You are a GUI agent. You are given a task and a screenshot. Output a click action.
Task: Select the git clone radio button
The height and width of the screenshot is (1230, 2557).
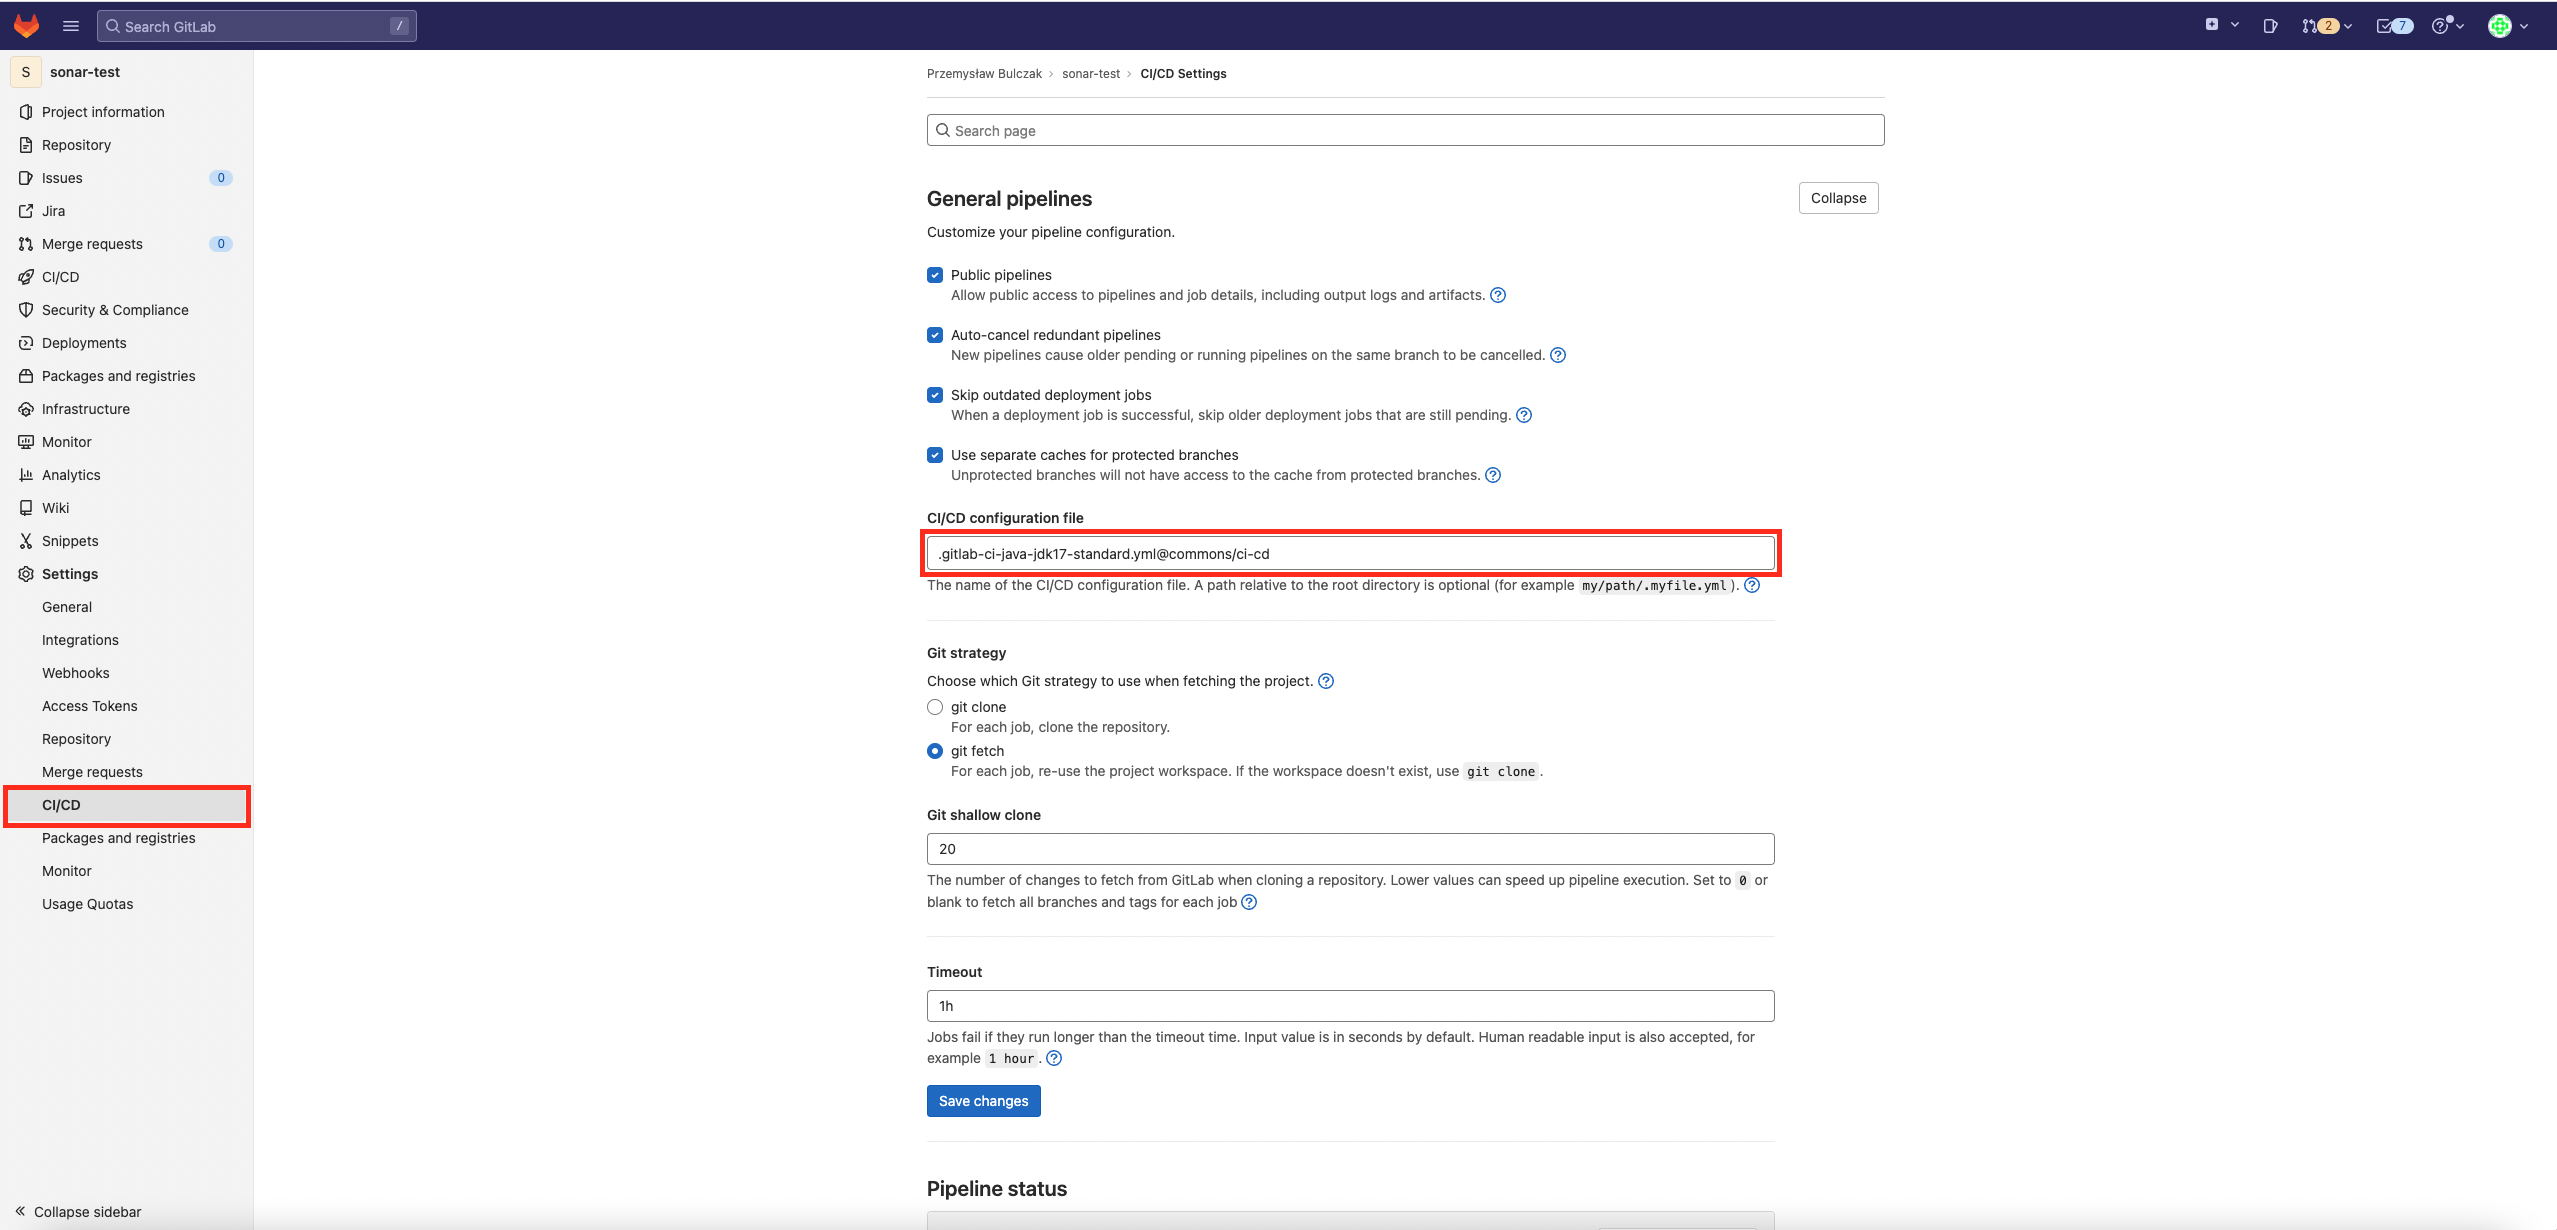935,707
